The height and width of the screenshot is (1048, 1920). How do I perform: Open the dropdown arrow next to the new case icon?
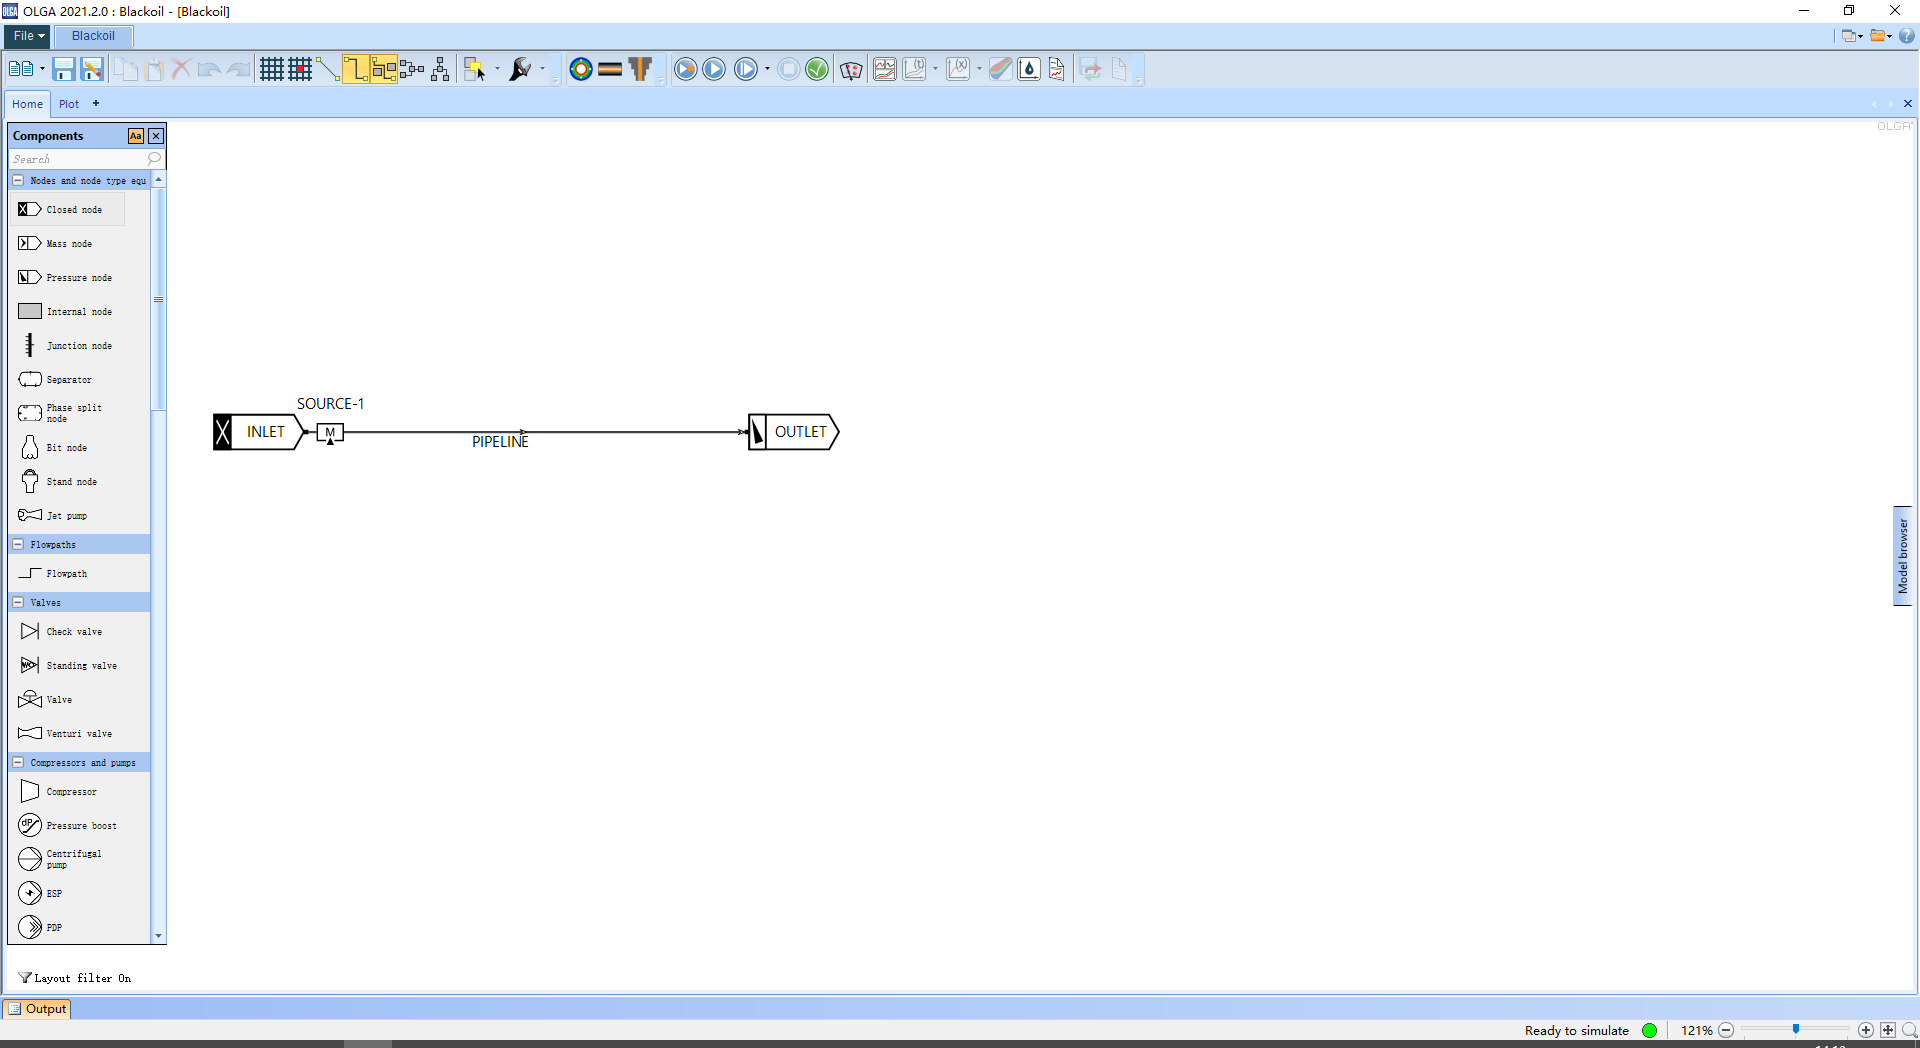(42, 69)
